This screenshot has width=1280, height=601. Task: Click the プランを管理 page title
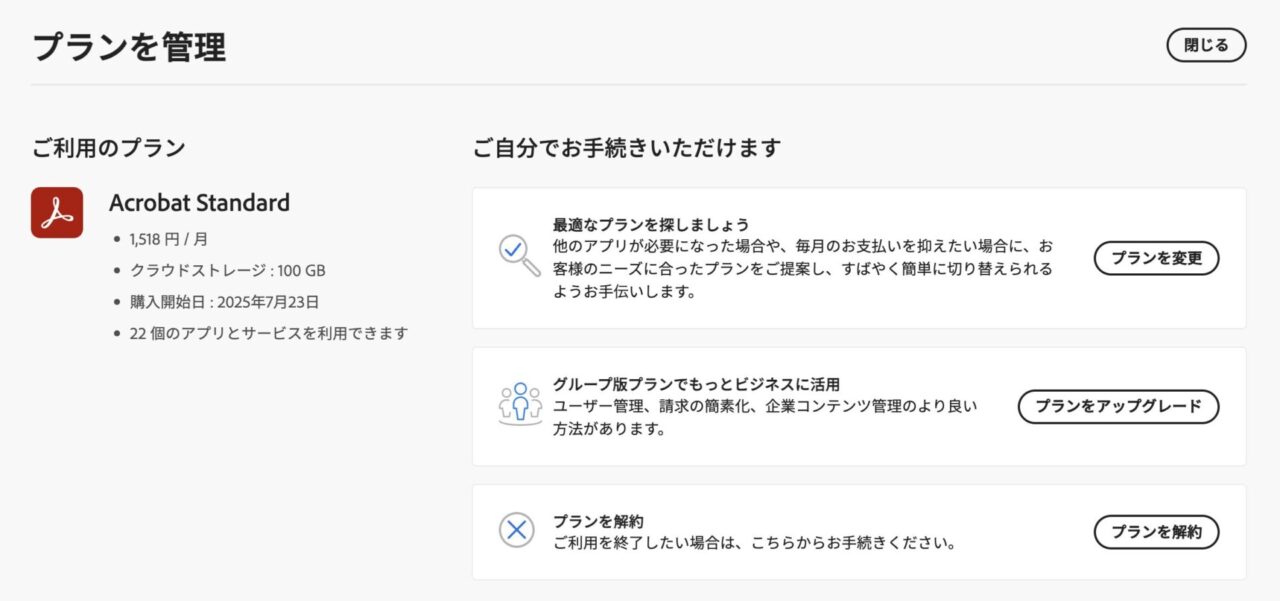[129, 47]
